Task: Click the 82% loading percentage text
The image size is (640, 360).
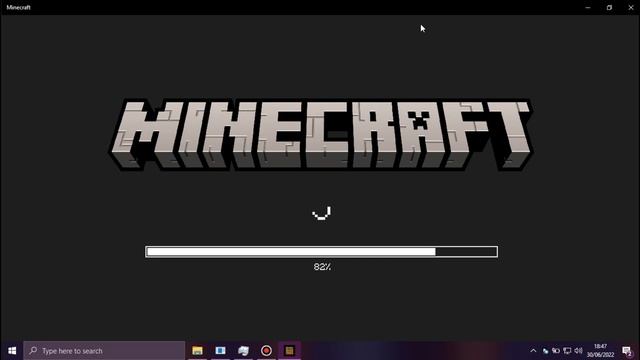Action: (322, 267)
